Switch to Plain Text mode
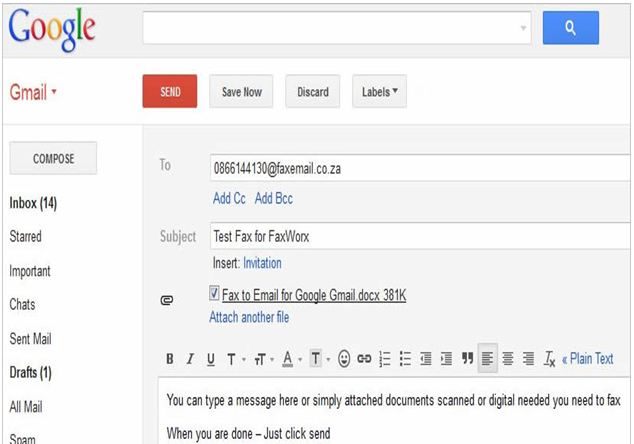634x444 pixels. (x=588, y=358)
